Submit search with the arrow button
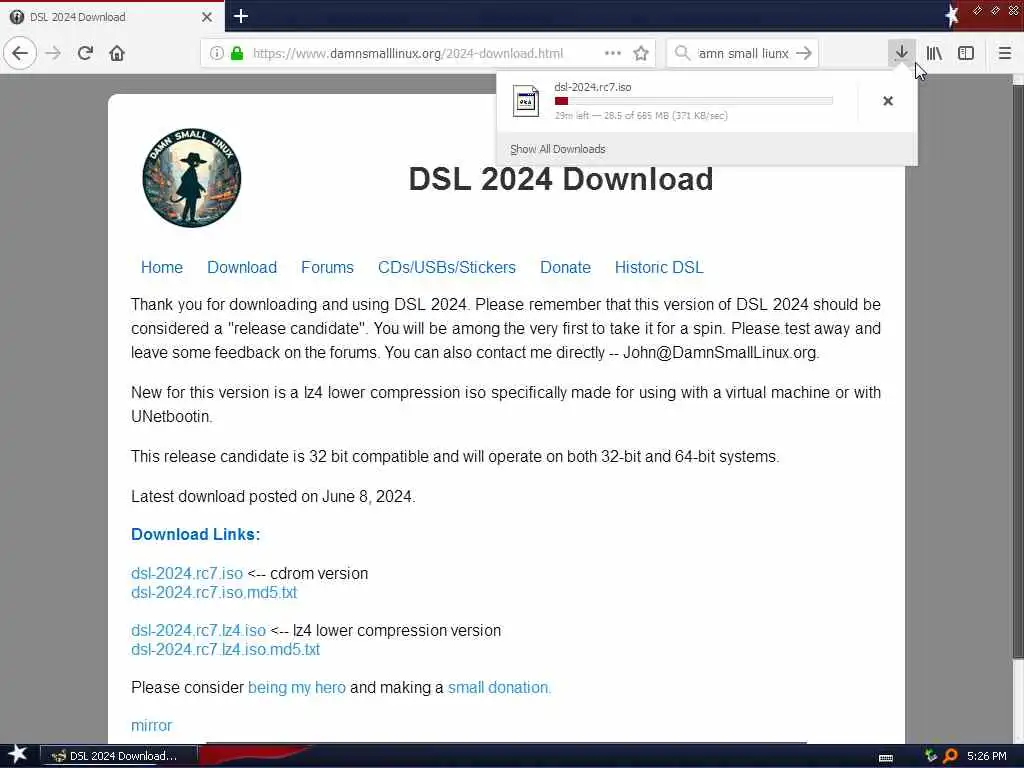 (x=805, y=53)
